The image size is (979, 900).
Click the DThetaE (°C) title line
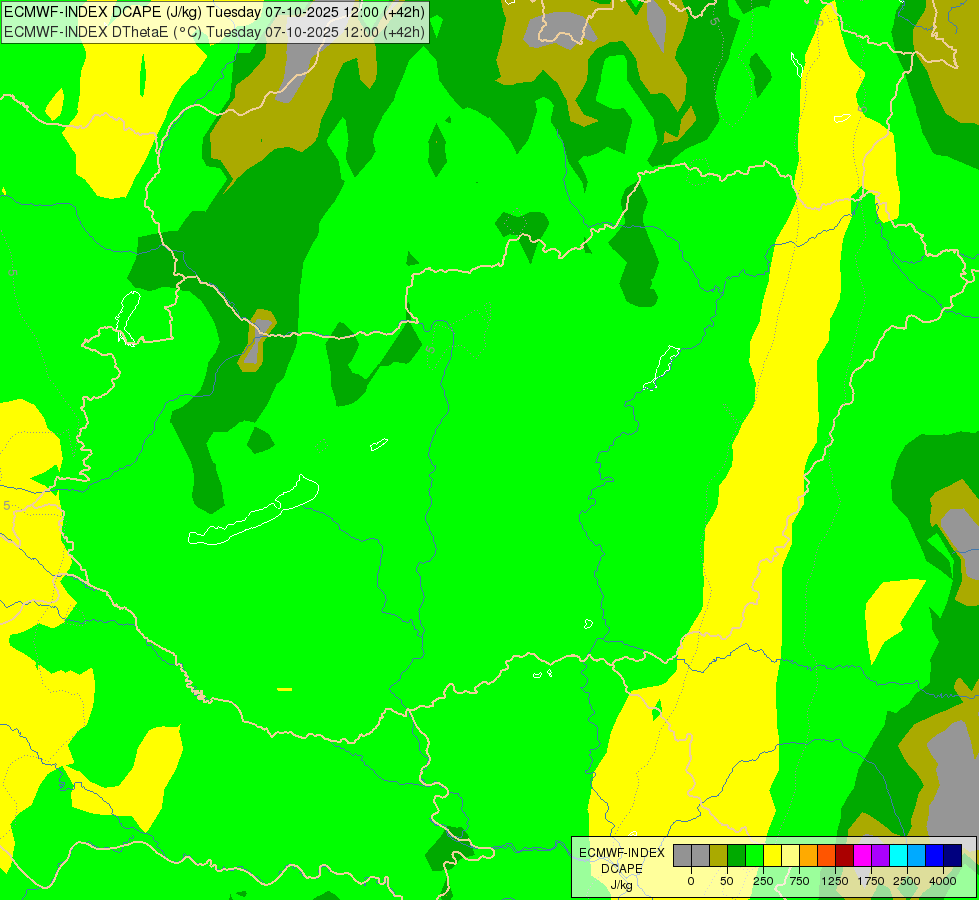214,32
